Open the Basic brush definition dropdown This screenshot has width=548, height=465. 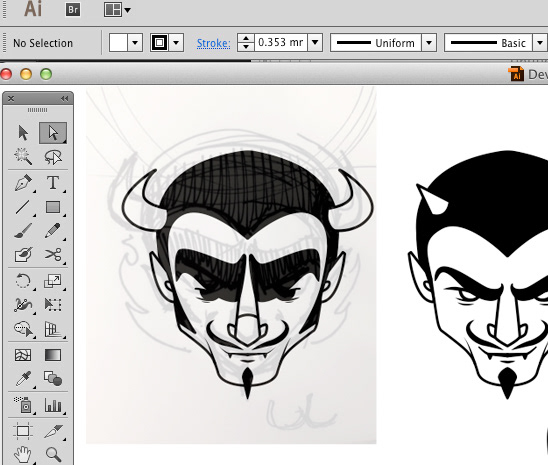540,43
